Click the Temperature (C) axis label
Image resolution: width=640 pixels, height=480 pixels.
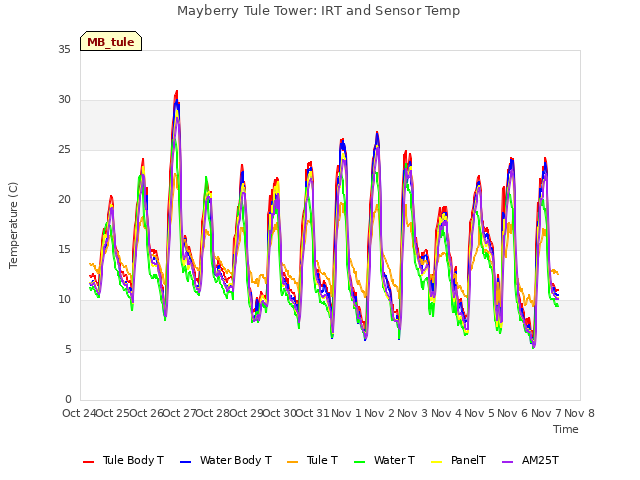(13, 225)
